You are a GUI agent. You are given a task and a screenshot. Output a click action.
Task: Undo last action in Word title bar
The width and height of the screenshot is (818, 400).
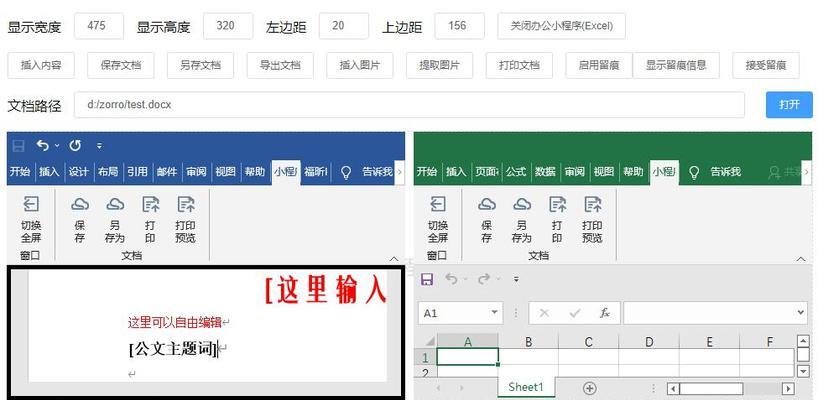pyautogui.click(x=43, y=146)
